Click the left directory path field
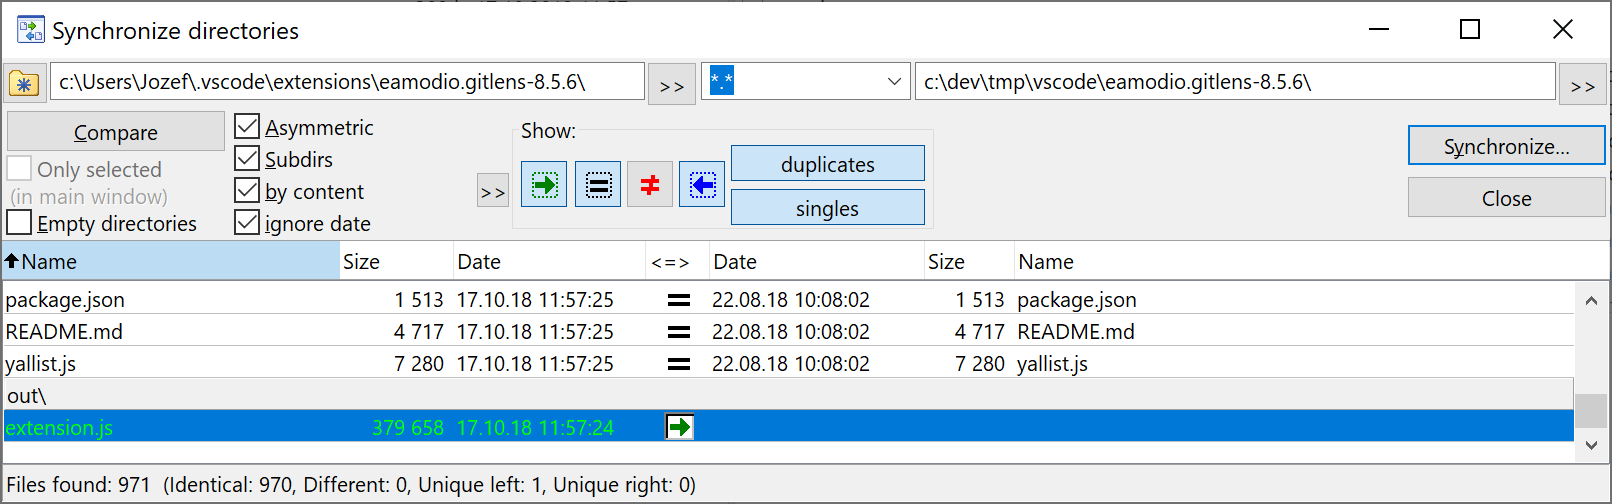The image size is (1612, 504). coord(347,82)
